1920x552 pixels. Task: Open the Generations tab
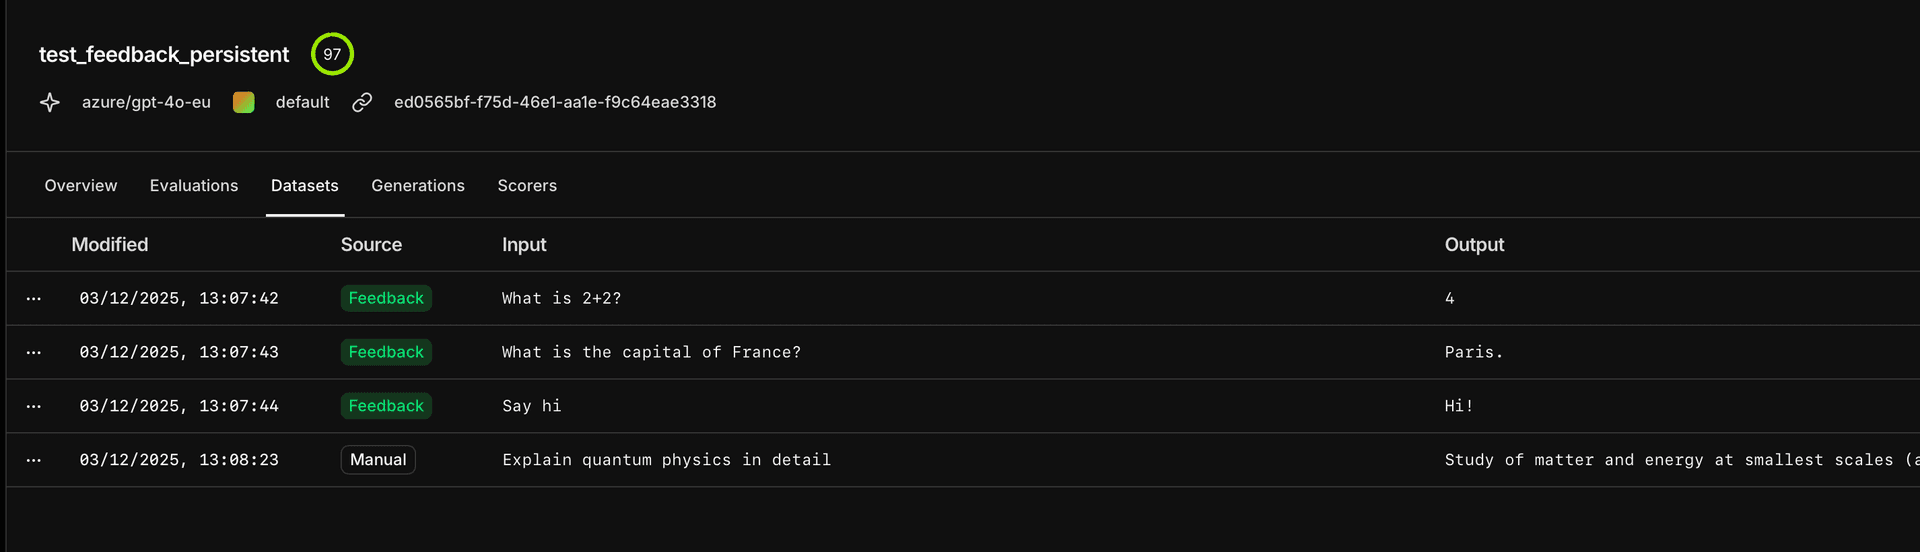click(418, 186)
